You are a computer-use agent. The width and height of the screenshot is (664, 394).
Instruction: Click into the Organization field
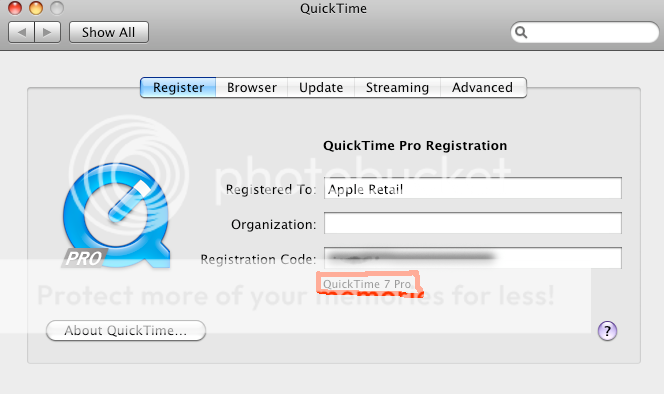point(473,223)
